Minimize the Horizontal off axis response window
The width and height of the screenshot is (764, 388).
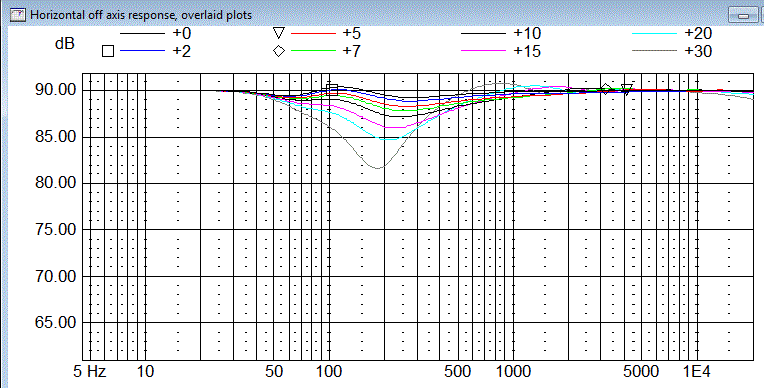tap(744, 15)
